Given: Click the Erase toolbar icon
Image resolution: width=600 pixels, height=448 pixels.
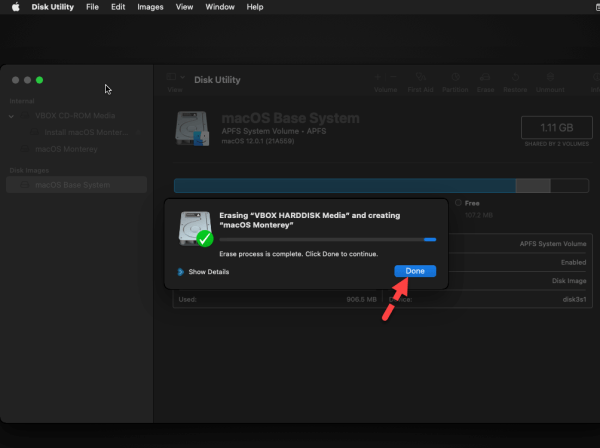Looking at the screenshot, I should (x=485, y=77).
